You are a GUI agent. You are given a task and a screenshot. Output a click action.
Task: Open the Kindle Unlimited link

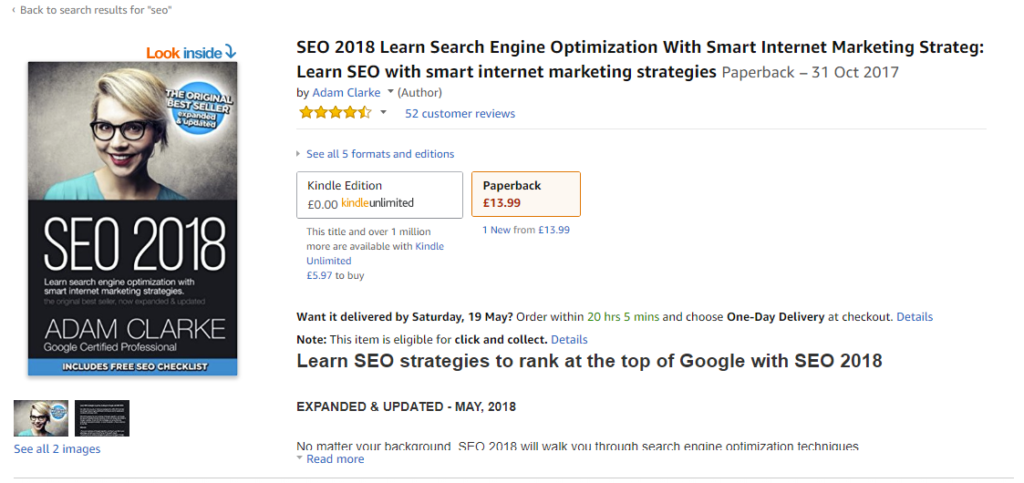tap(375, 253)
